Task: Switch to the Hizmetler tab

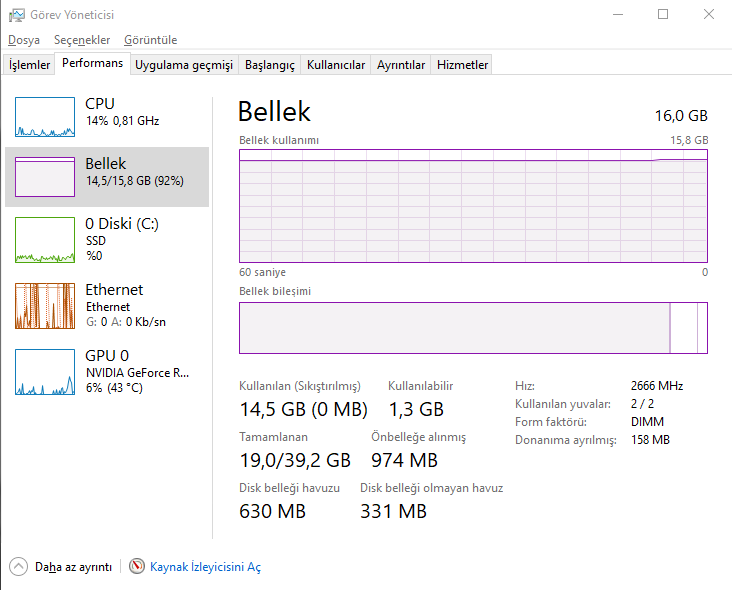Action: (x=463, y=65)
